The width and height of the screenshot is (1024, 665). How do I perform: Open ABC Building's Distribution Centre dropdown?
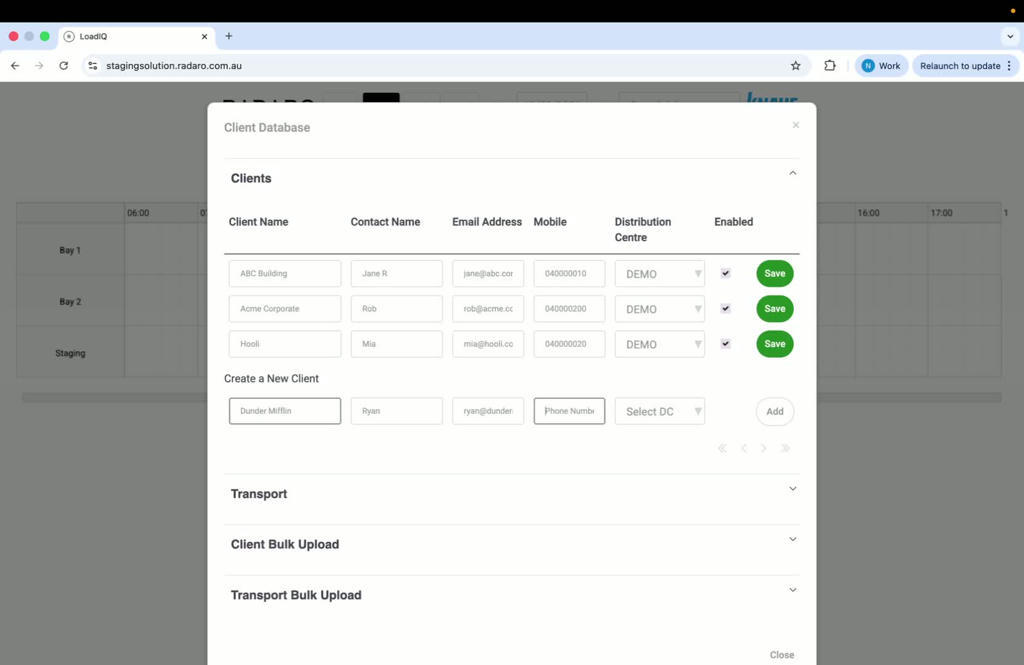point(660,274)
